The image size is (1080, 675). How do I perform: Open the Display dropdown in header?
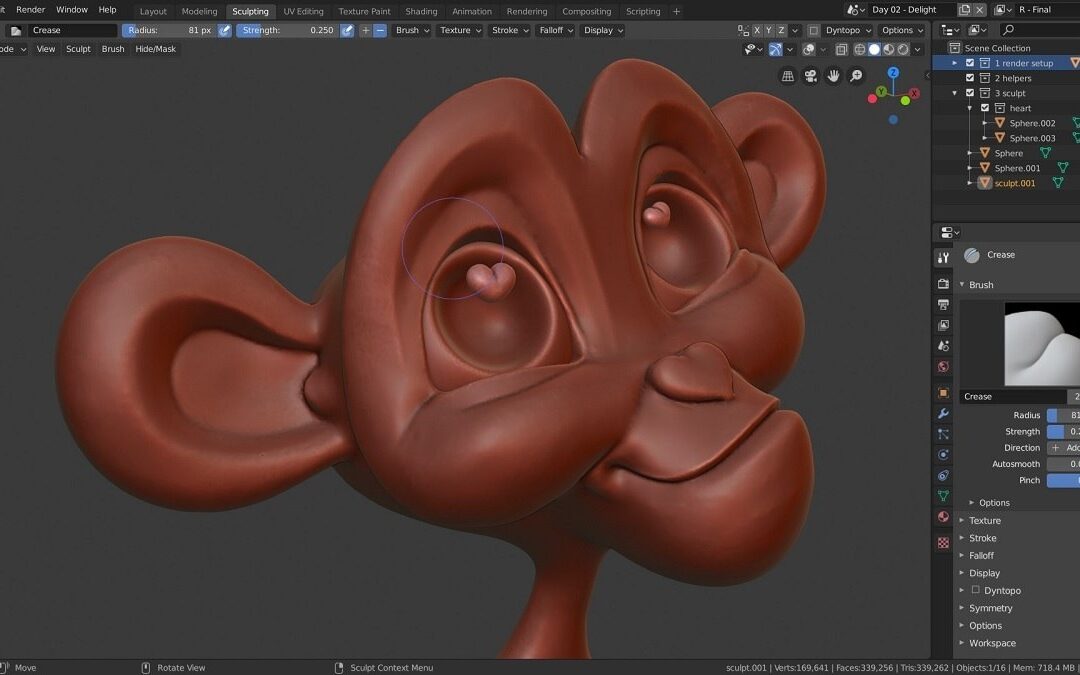tap(603, 30)
